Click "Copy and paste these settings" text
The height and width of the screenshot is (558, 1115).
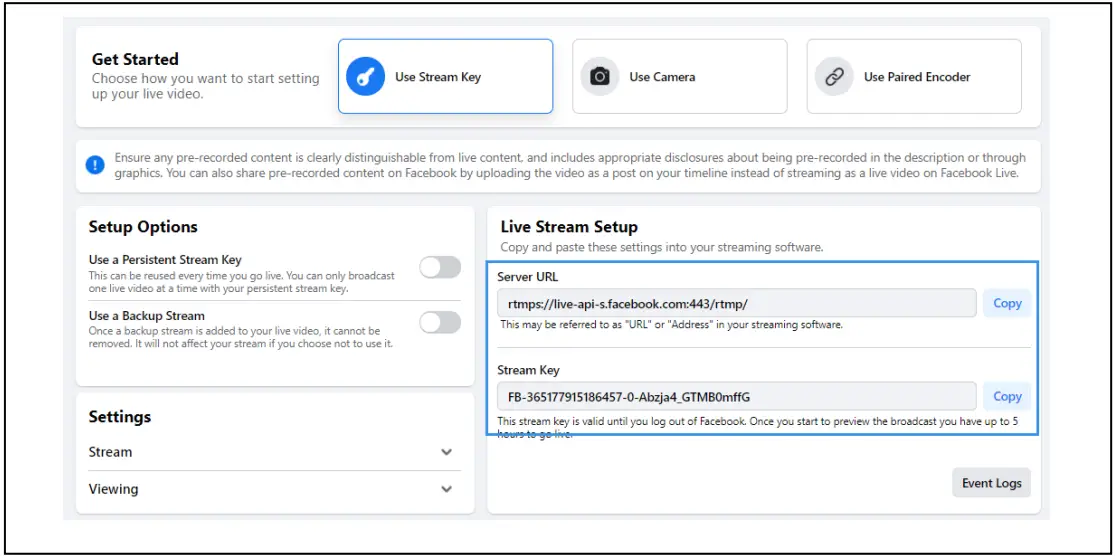tap(662, 247)
